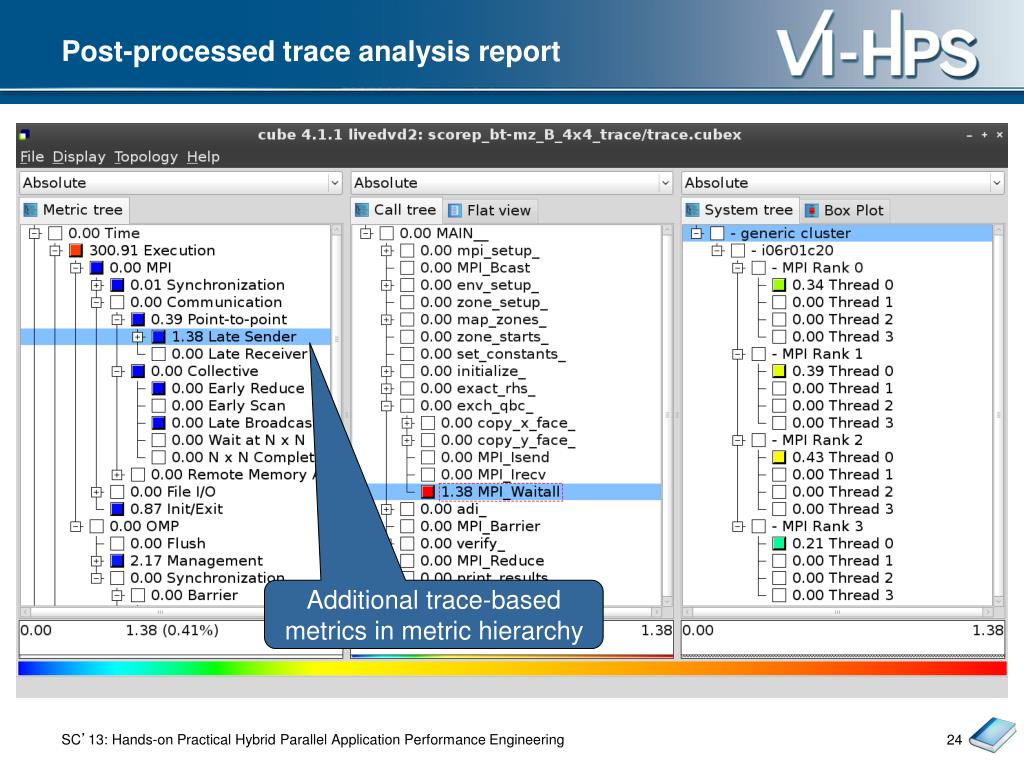
Task: Click the blue box beside 0.39 Point-to-point
Action: pyautogui.click(x=138, y=319)
